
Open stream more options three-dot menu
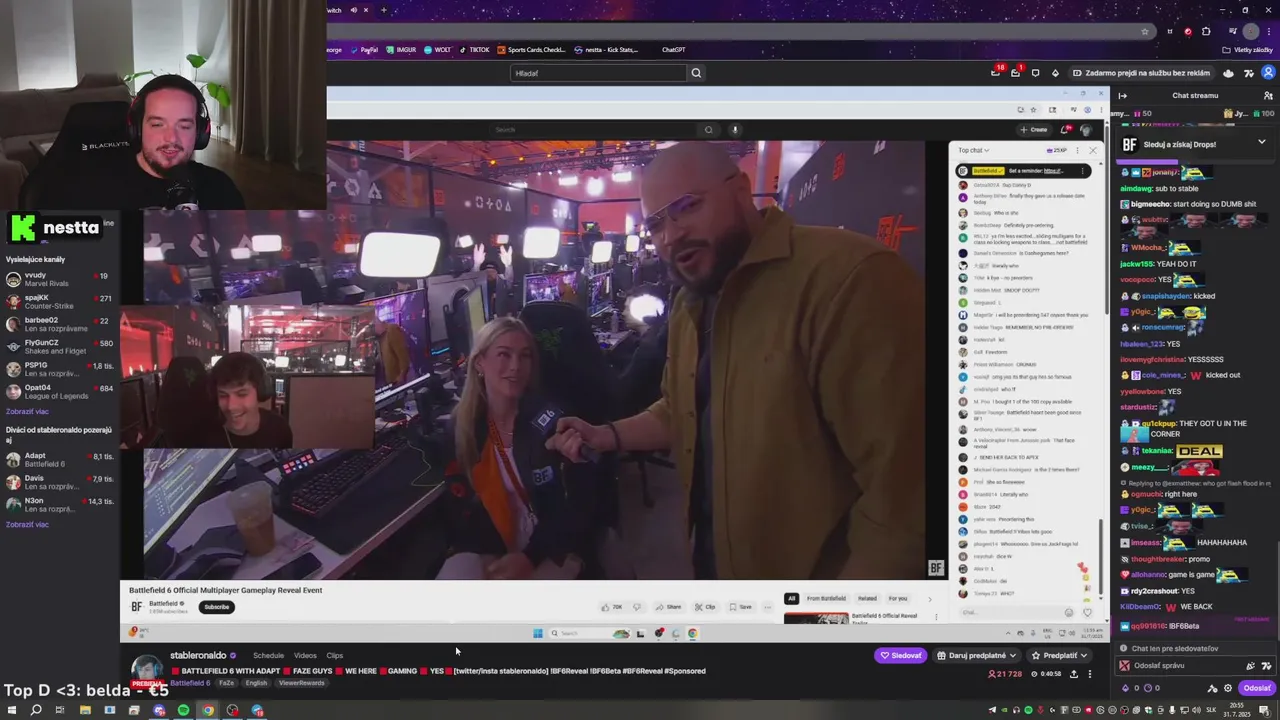pyautogui.click(x=1090, y=674)
